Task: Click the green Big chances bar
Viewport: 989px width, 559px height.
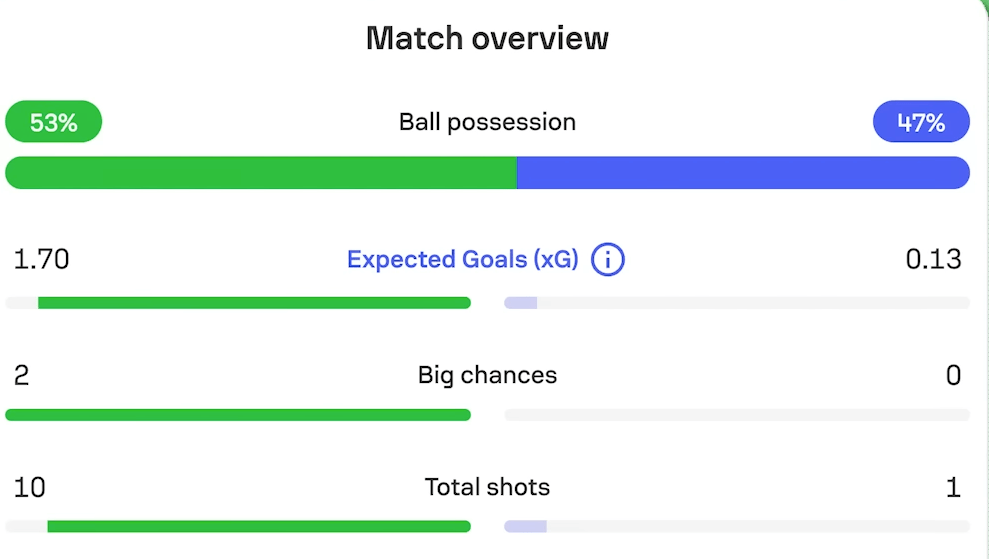Action: pos(238,415)
